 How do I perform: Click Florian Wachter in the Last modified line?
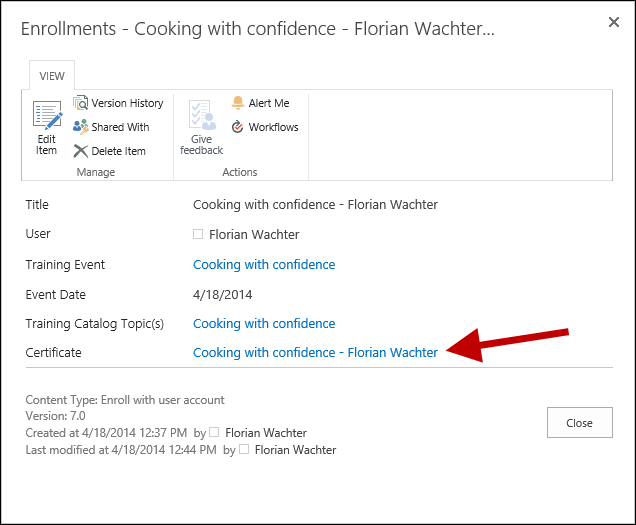coord(296,450)
